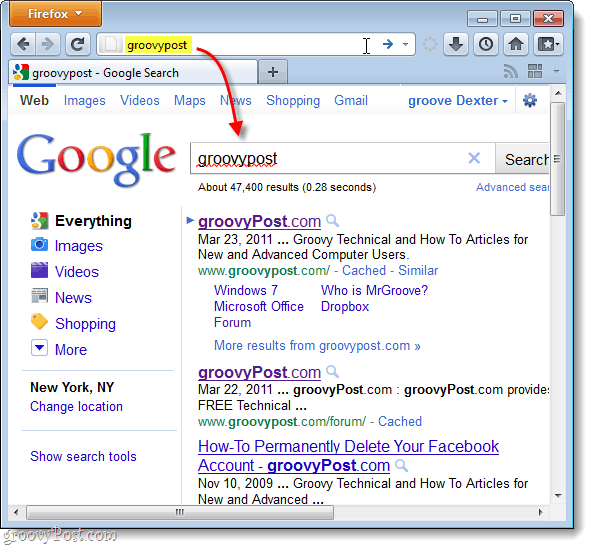Open the Firefox application menu
Screen dimensions: 594x549
coord(55,14)
